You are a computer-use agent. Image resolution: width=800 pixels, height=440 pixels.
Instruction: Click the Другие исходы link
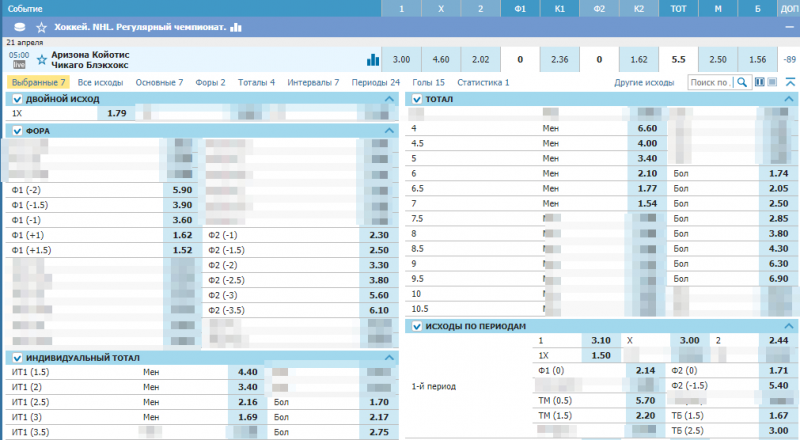click(x=644, y=83)
